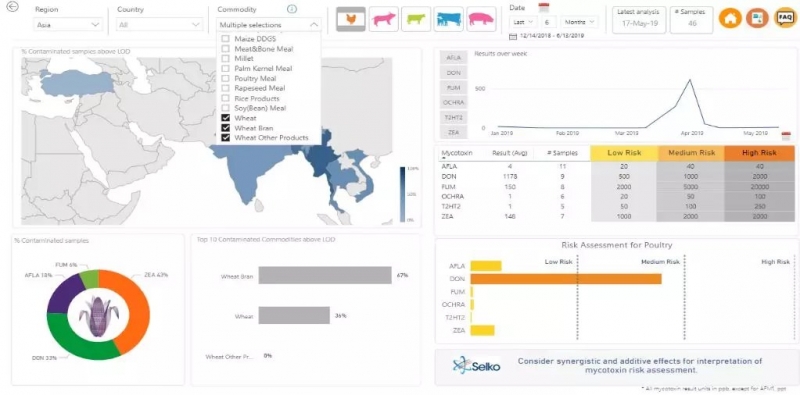
Task: Click the Selko logo
Action: (476, 366)
